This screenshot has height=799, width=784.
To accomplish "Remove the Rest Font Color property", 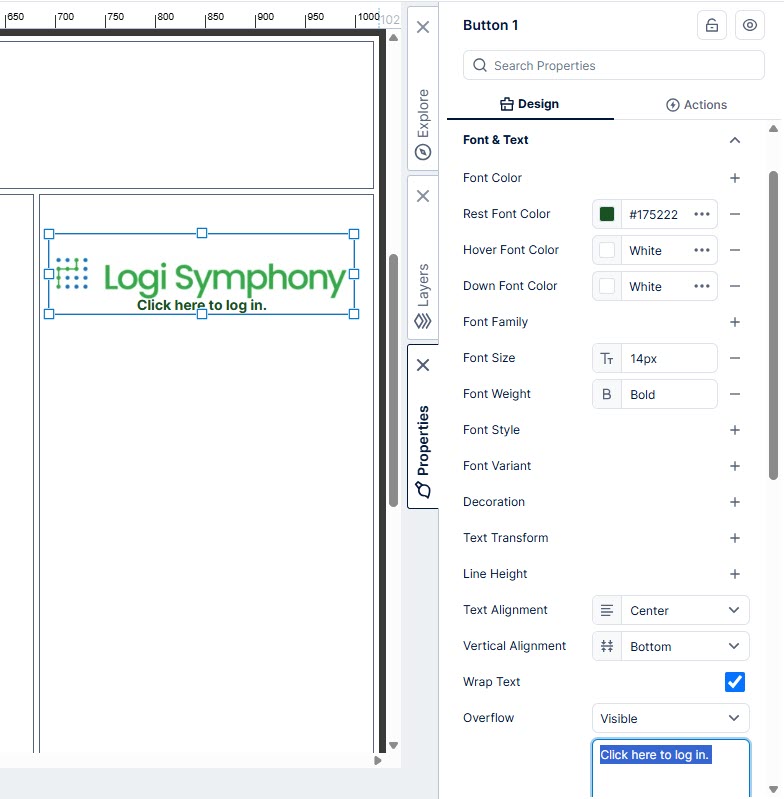I will (x=734, y=214).
